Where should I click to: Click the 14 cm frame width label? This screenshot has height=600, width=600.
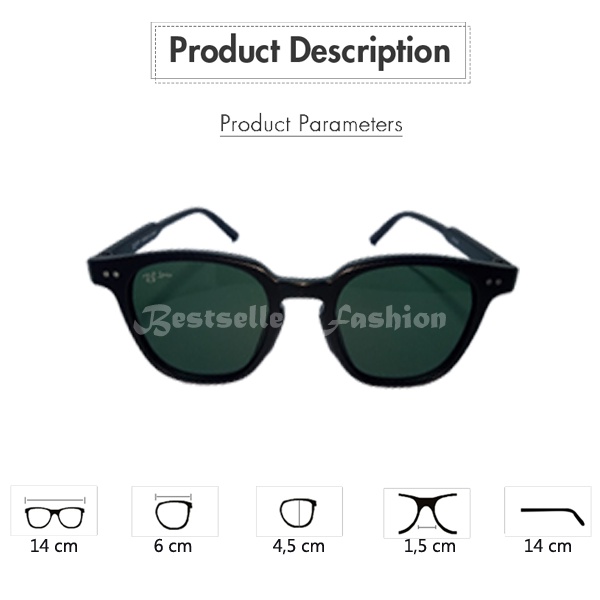click(x=54, y=546)
